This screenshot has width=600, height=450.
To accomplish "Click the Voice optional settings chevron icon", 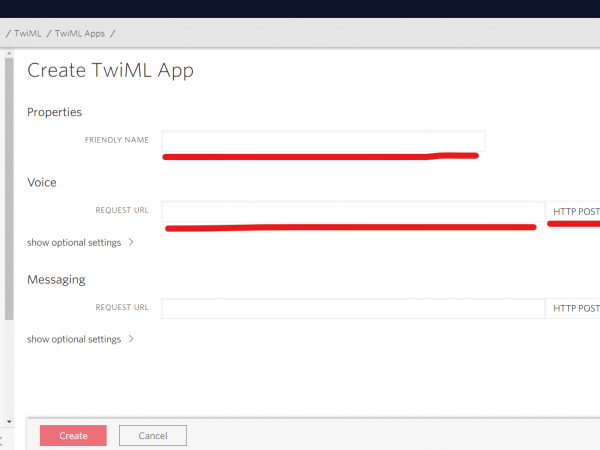I will (131, 242).
